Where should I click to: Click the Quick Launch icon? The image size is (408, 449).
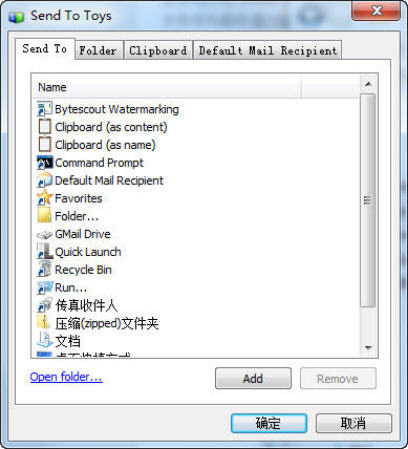pyautogui.click(x=44, y=252)
